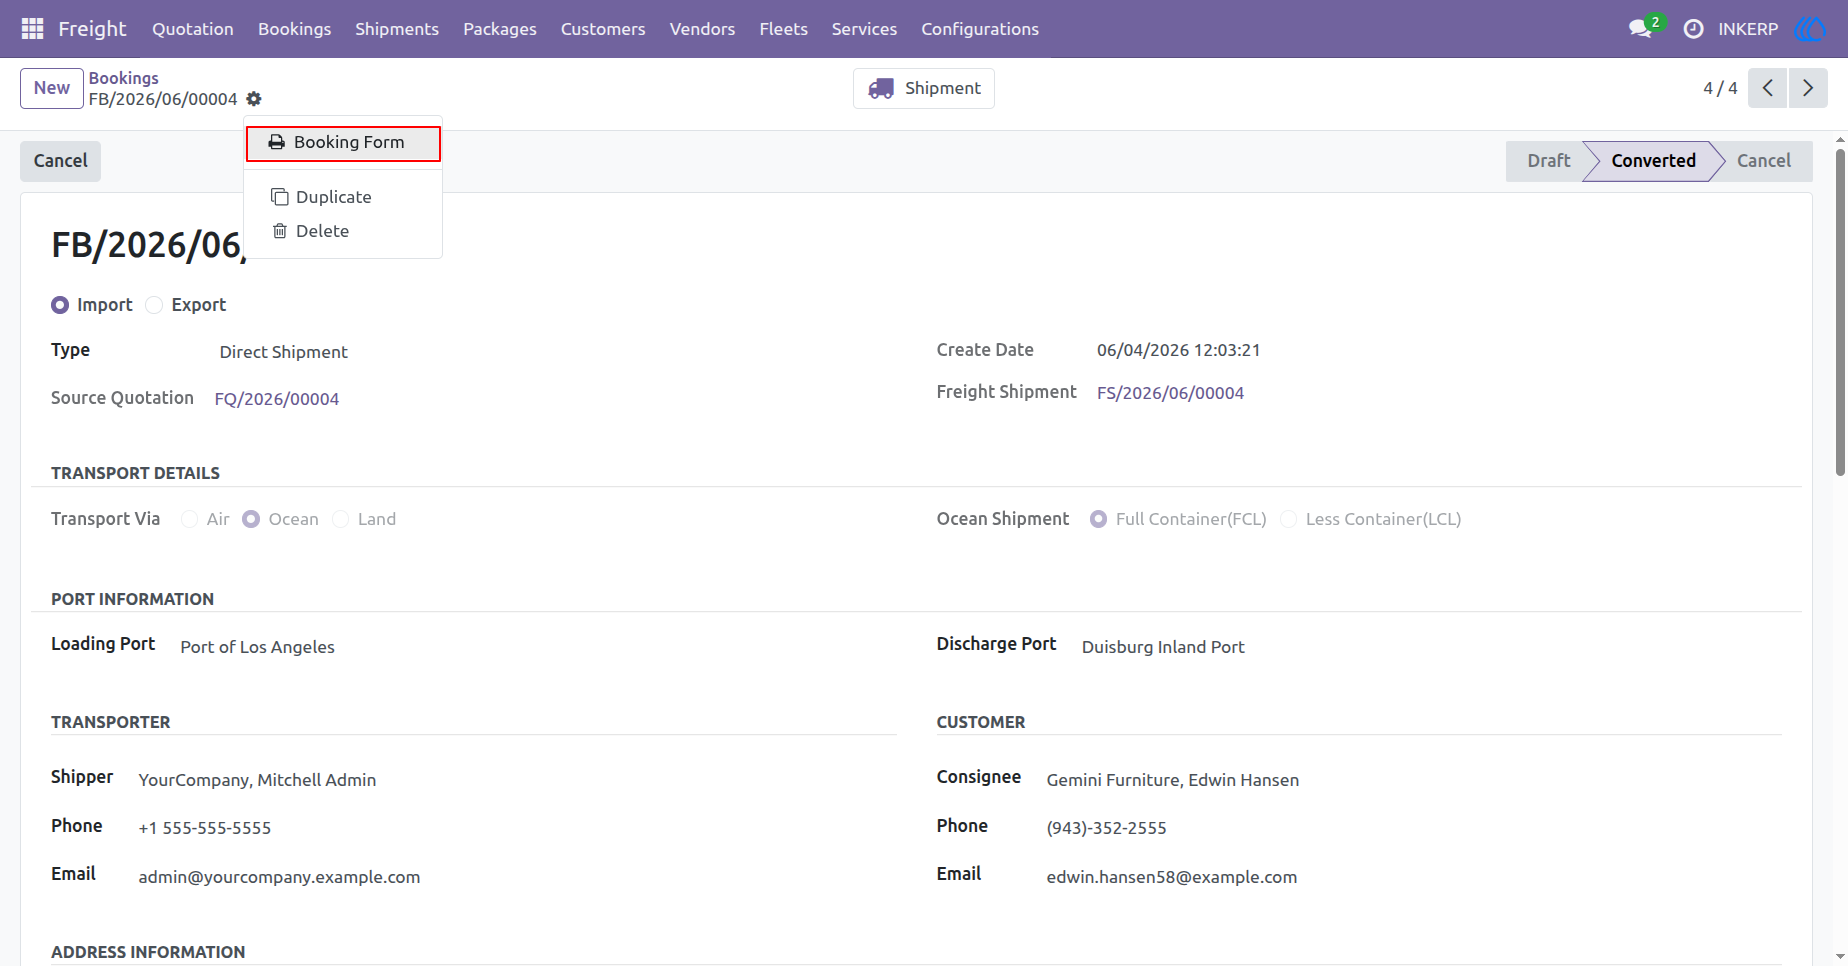Click the vertical page scrollbar

pyautogui.click(x=1840, y=312)
